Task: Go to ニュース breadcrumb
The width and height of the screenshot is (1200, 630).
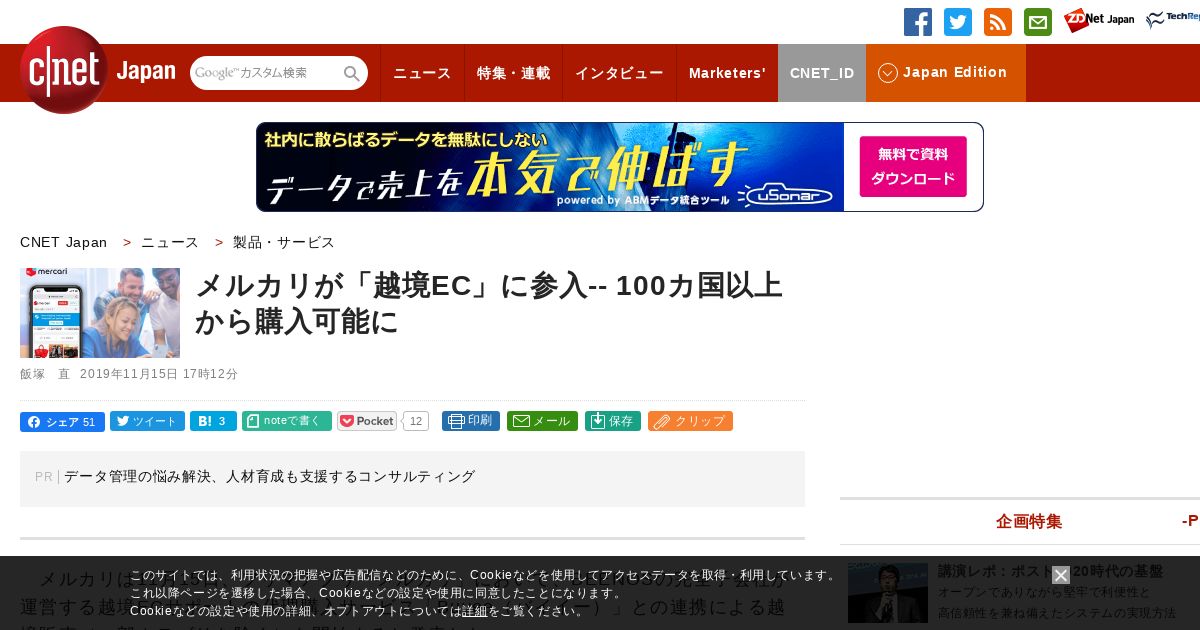Action: (x=170, y=242)
